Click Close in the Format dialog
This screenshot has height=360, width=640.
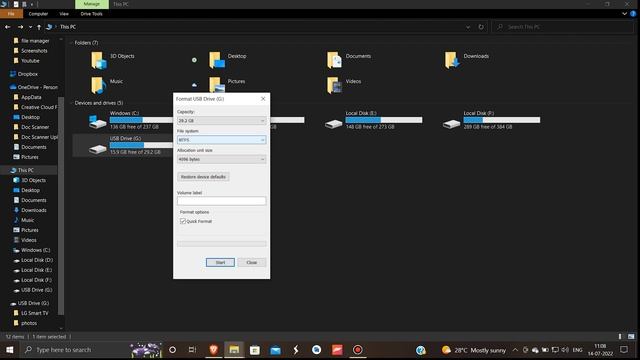coord(251,262)
